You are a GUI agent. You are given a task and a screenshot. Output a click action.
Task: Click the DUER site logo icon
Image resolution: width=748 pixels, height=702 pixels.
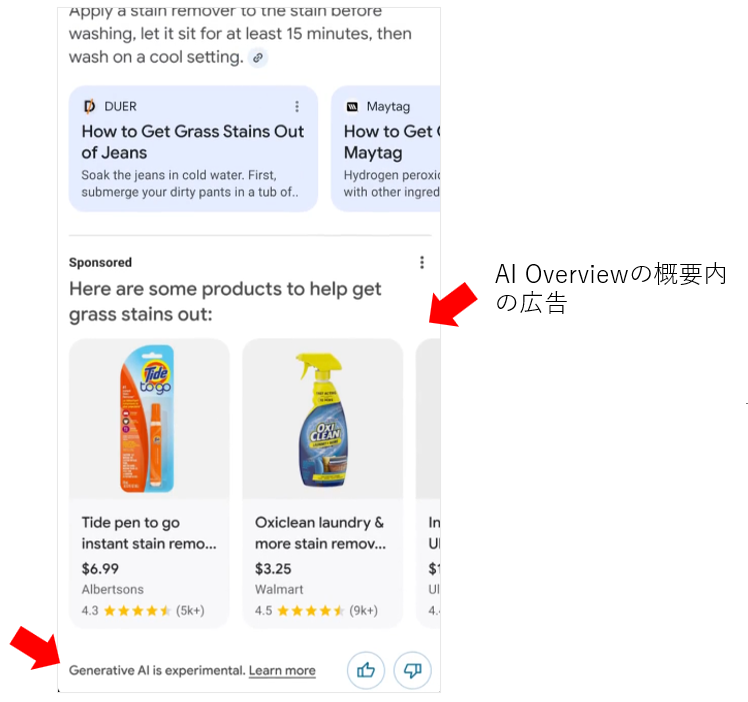(x=89, y=106)
